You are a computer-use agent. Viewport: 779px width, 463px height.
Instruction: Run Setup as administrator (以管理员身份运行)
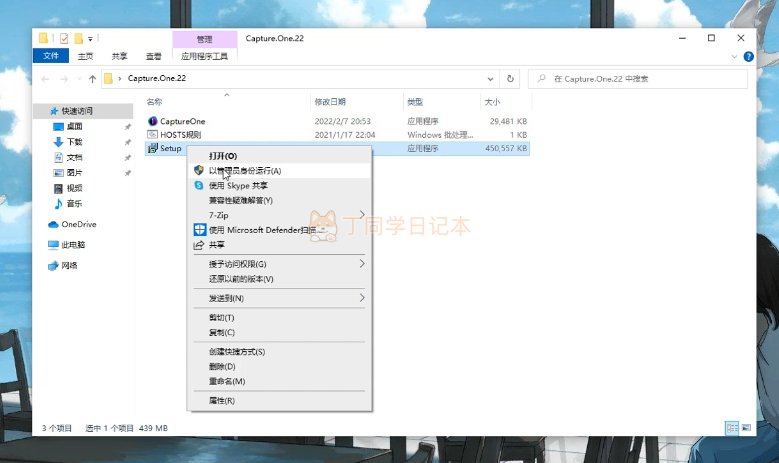279,170
